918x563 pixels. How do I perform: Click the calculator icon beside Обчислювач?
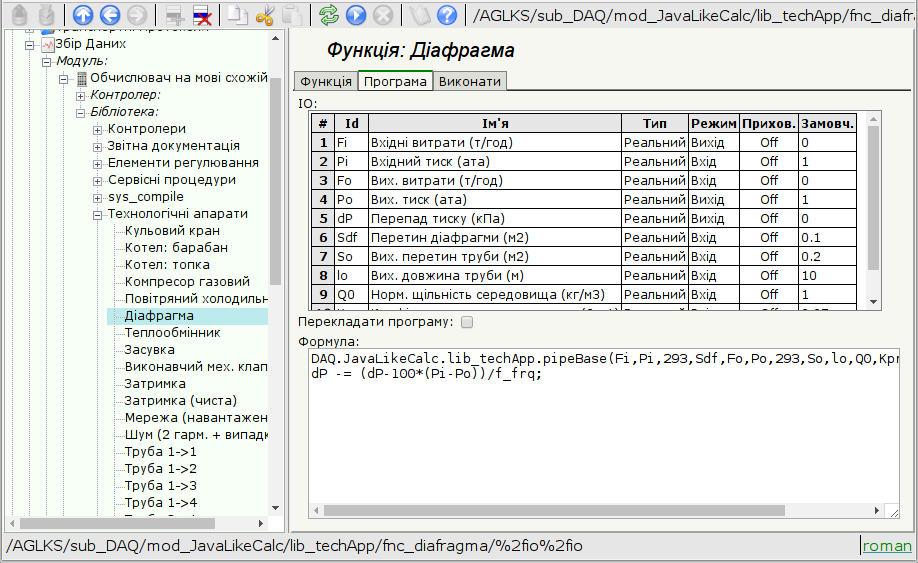coord(82,78)
